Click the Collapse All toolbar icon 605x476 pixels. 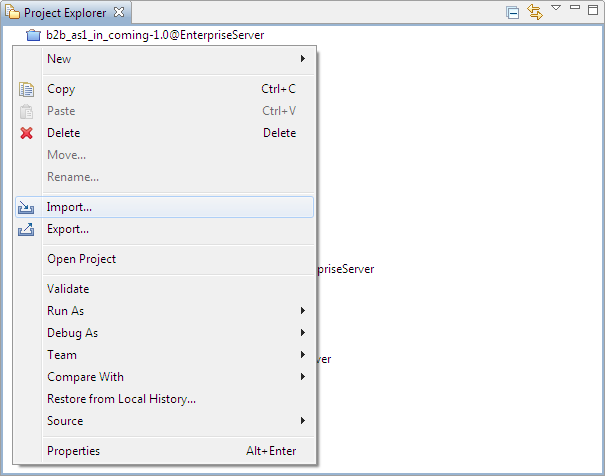click(x=513, y=13)
